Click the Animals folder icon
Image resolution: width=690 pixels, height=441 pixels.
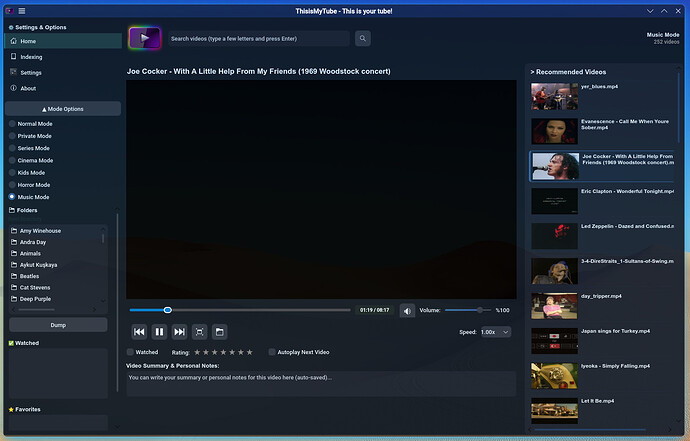point(14,254)
